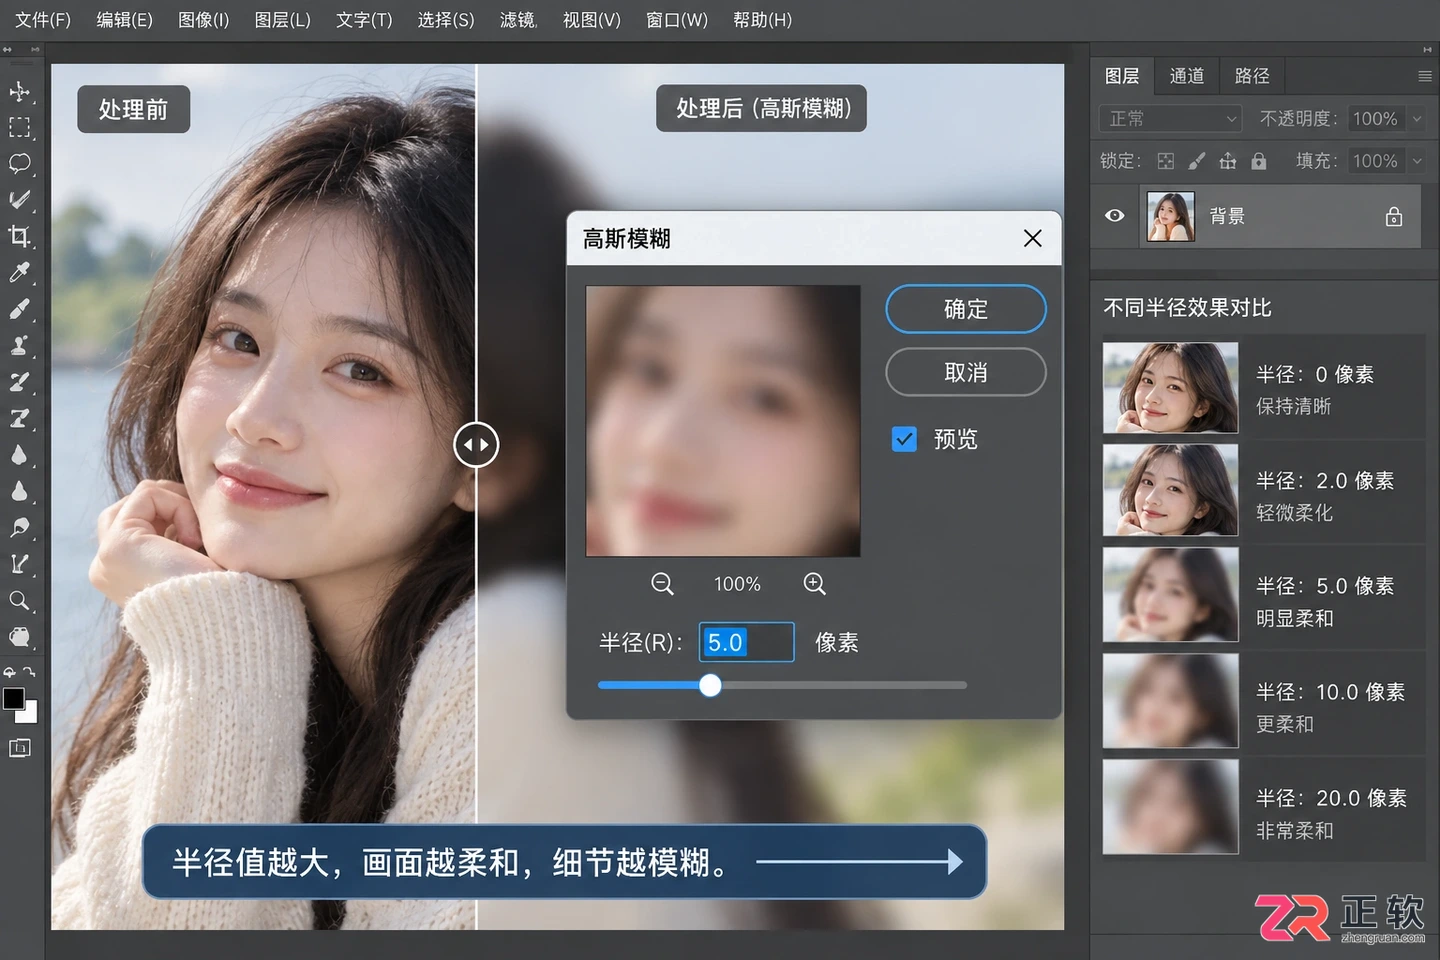Select the 半径: 20.0 像素 thumbnail
Screen dimensions: 1440x960
pyautogui.click(x=1171, y=807)
